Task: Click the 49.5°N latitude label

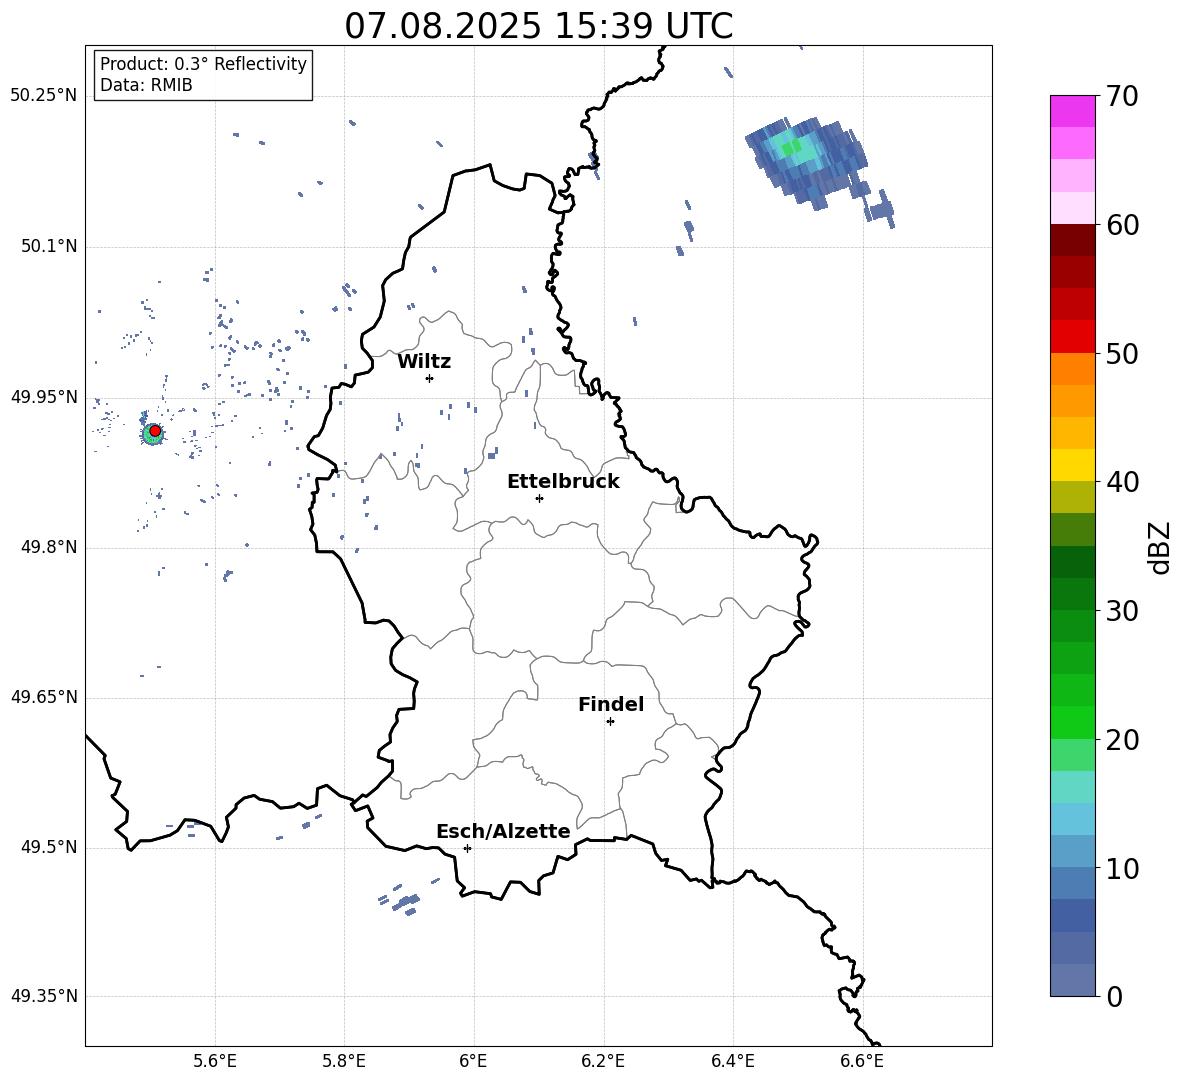Action: (49, 847)
